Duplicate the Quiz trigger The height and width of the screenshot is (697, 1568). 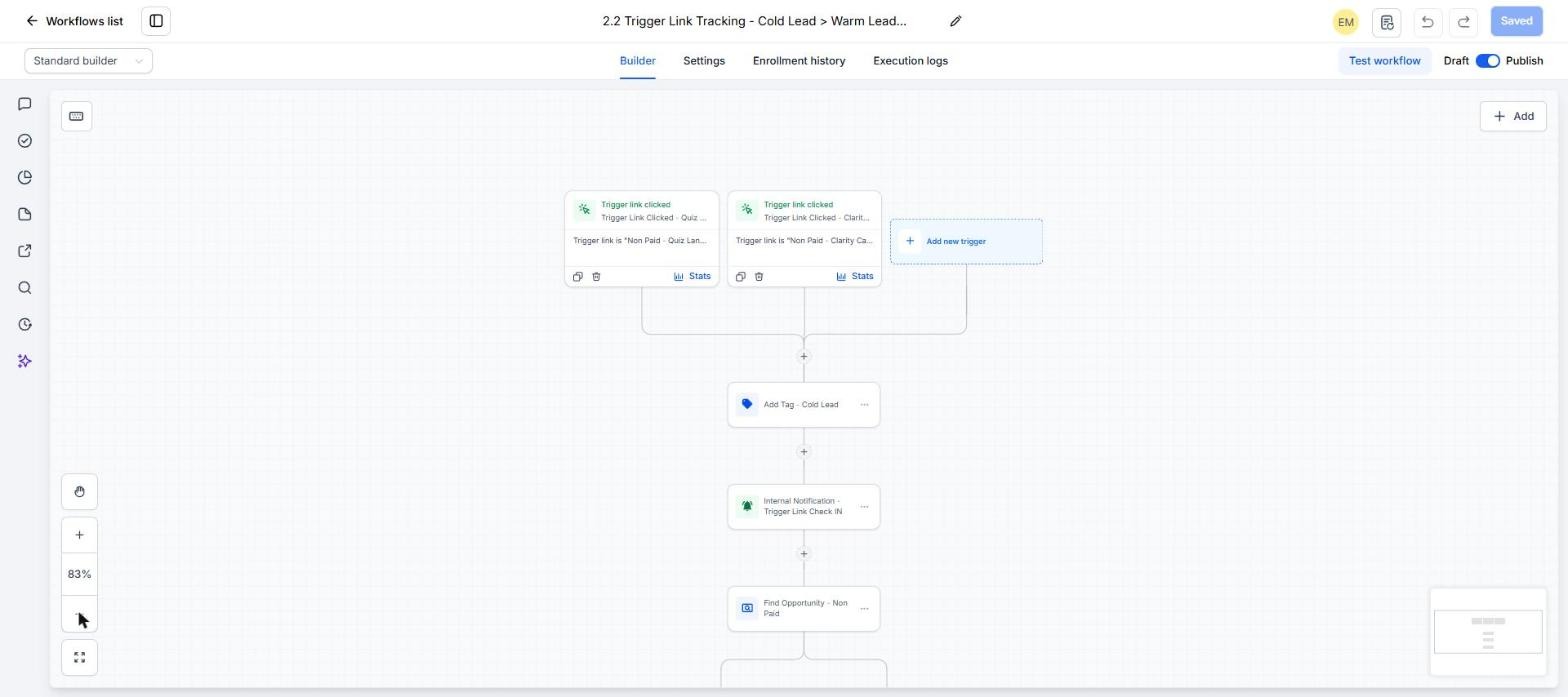(577, 277)
